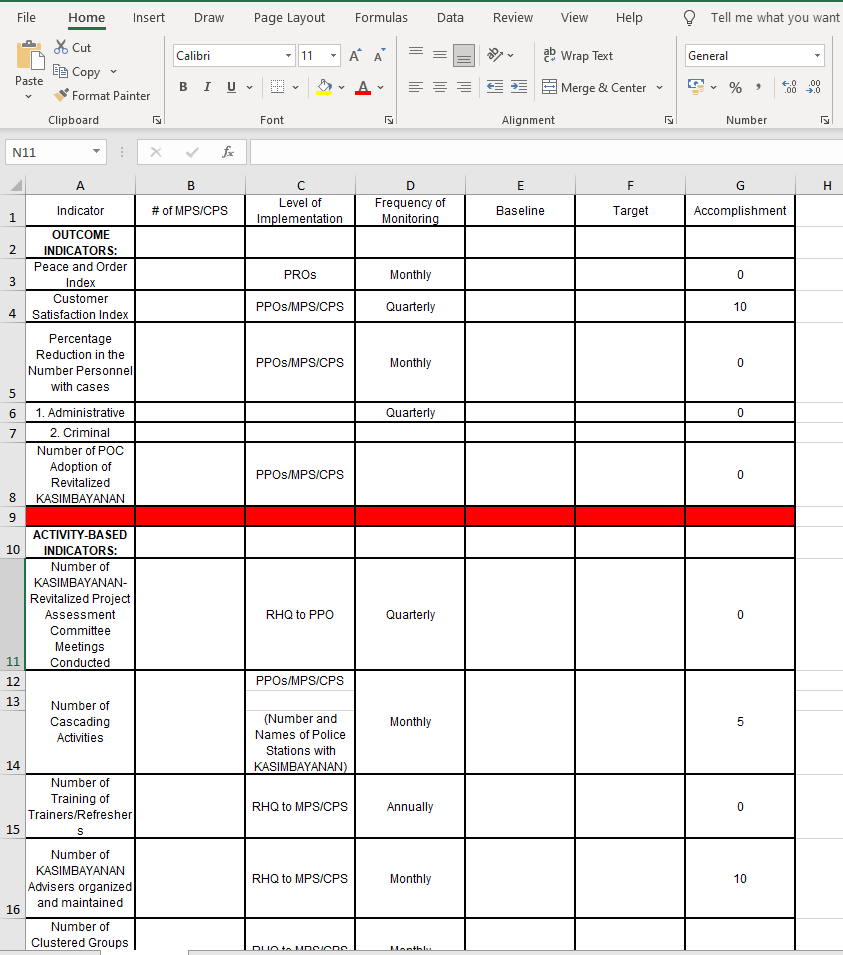
Task: Cancel formula entry with X icon
Action: point(156,152)
